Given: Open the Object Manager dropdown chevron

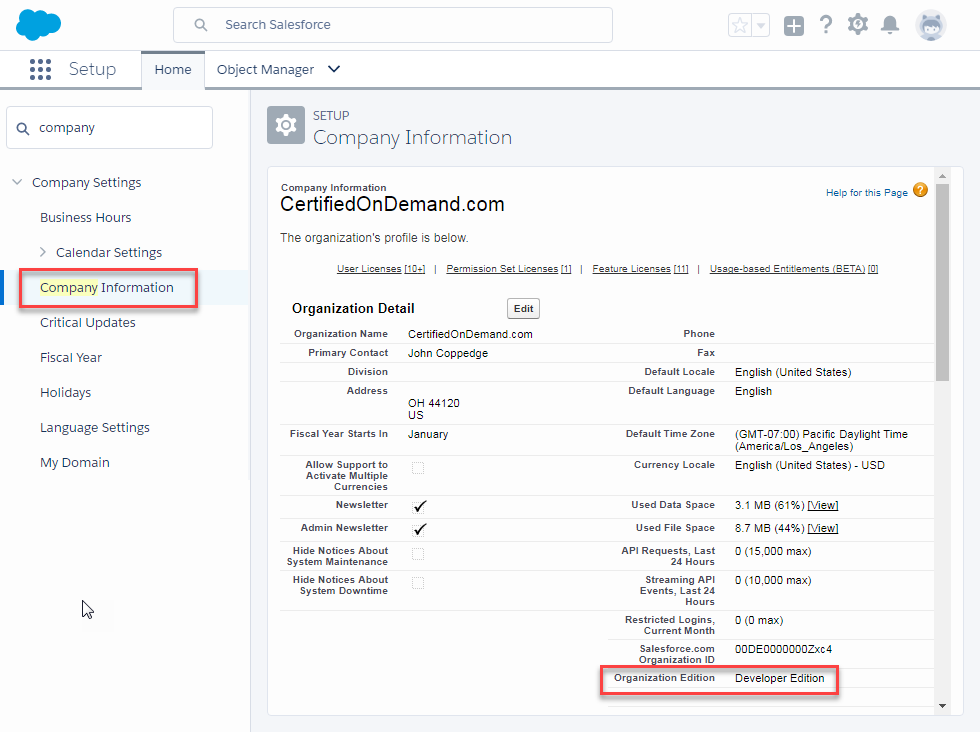Looking at the screenshot, I should click(x=334, y=69).
